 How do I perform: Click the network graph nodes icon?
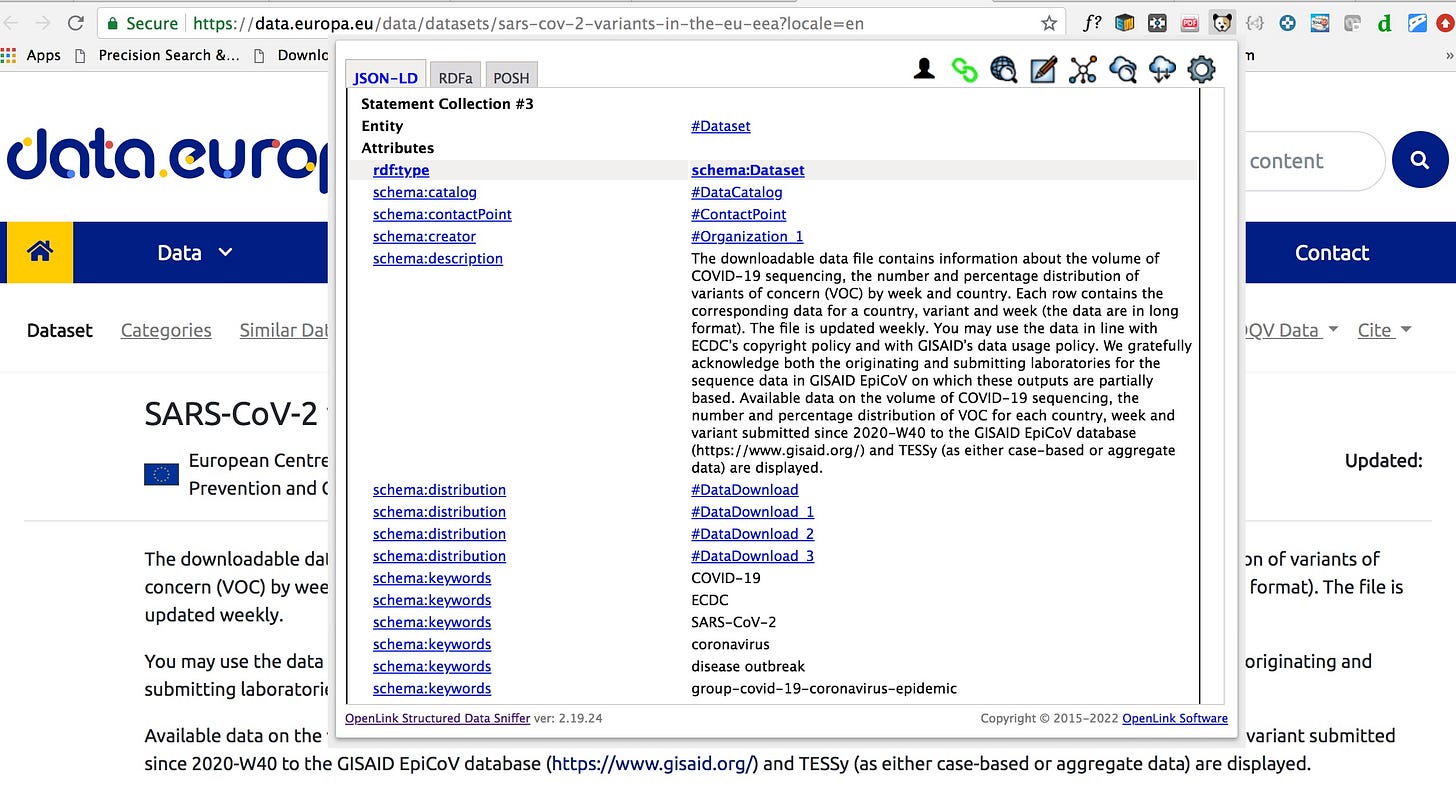point(1083,69)
